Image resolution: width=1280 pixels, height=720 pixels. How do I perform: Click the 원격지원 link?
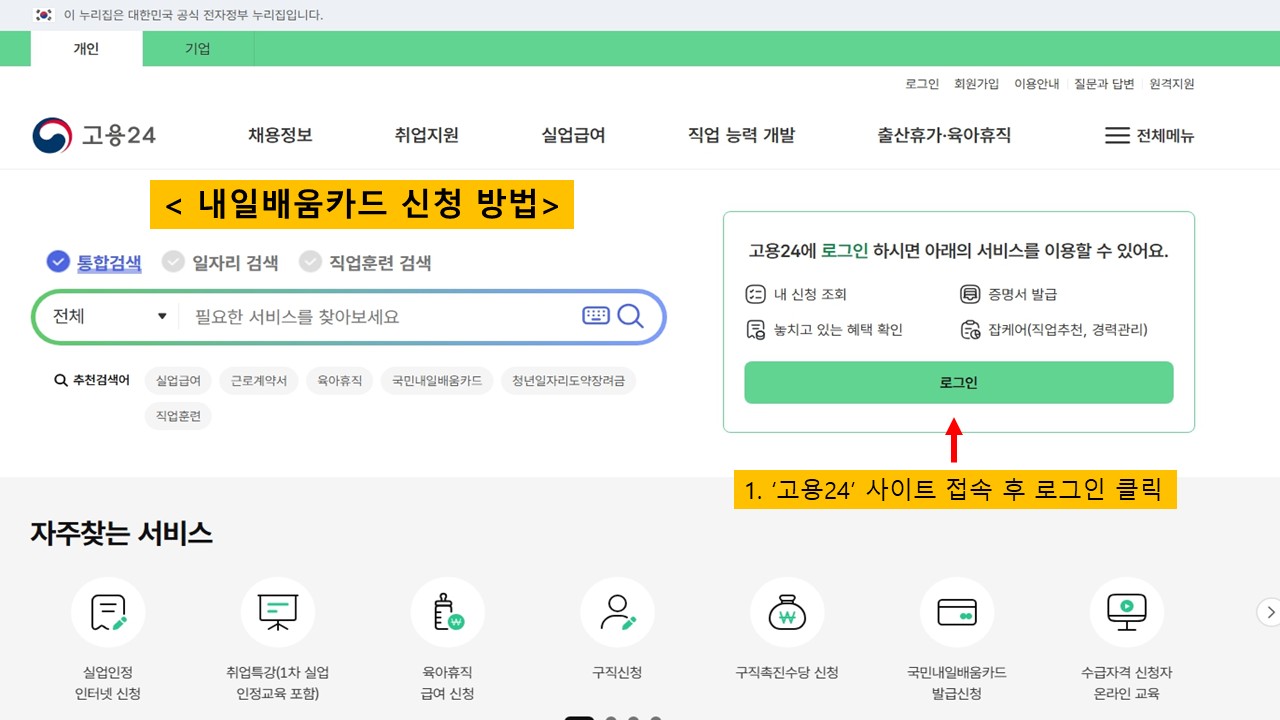pyautogui.click(x=1172, y=84)
